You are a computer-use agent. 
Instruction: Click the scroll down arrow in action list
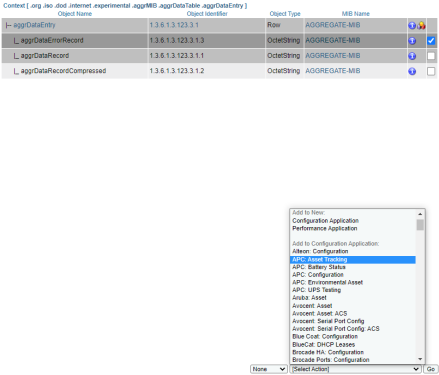(420, 359)
